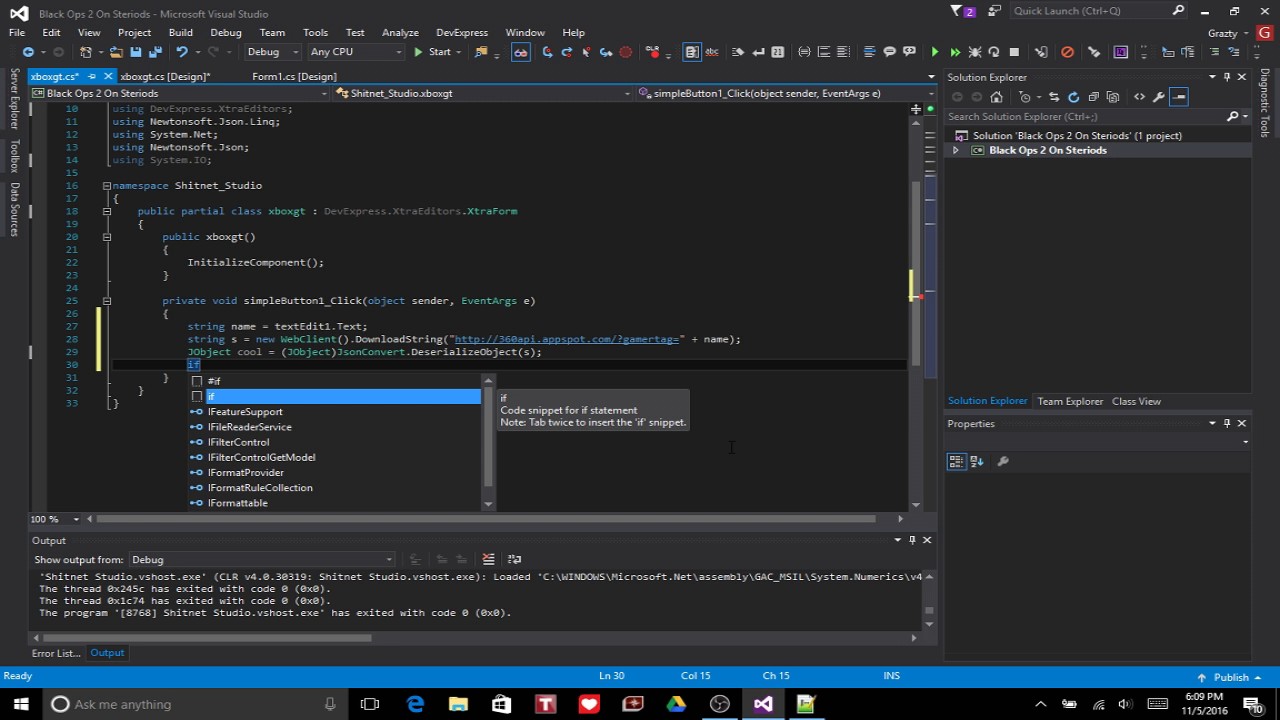Viewport: 1280px width, 720px height.
Task: Click the Quick Launch search box
Action: [x=1098, y=11]
